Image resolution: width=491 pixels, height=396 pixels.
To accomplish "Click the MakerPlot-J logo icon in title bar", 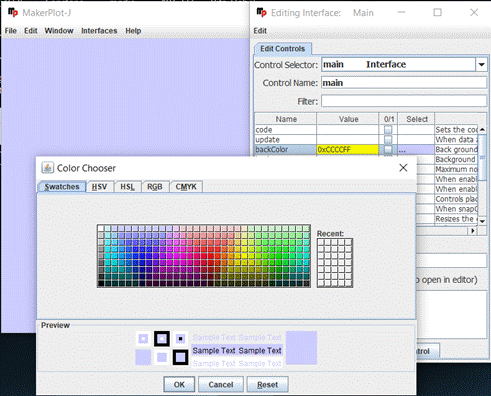I will [13, 13].
